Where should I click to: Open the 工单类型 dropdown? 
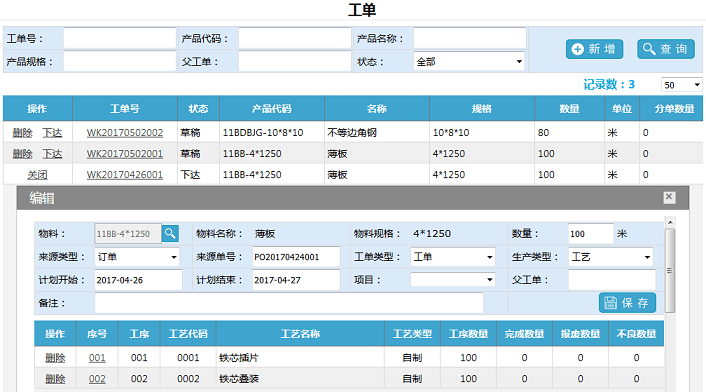coord(453,257)
